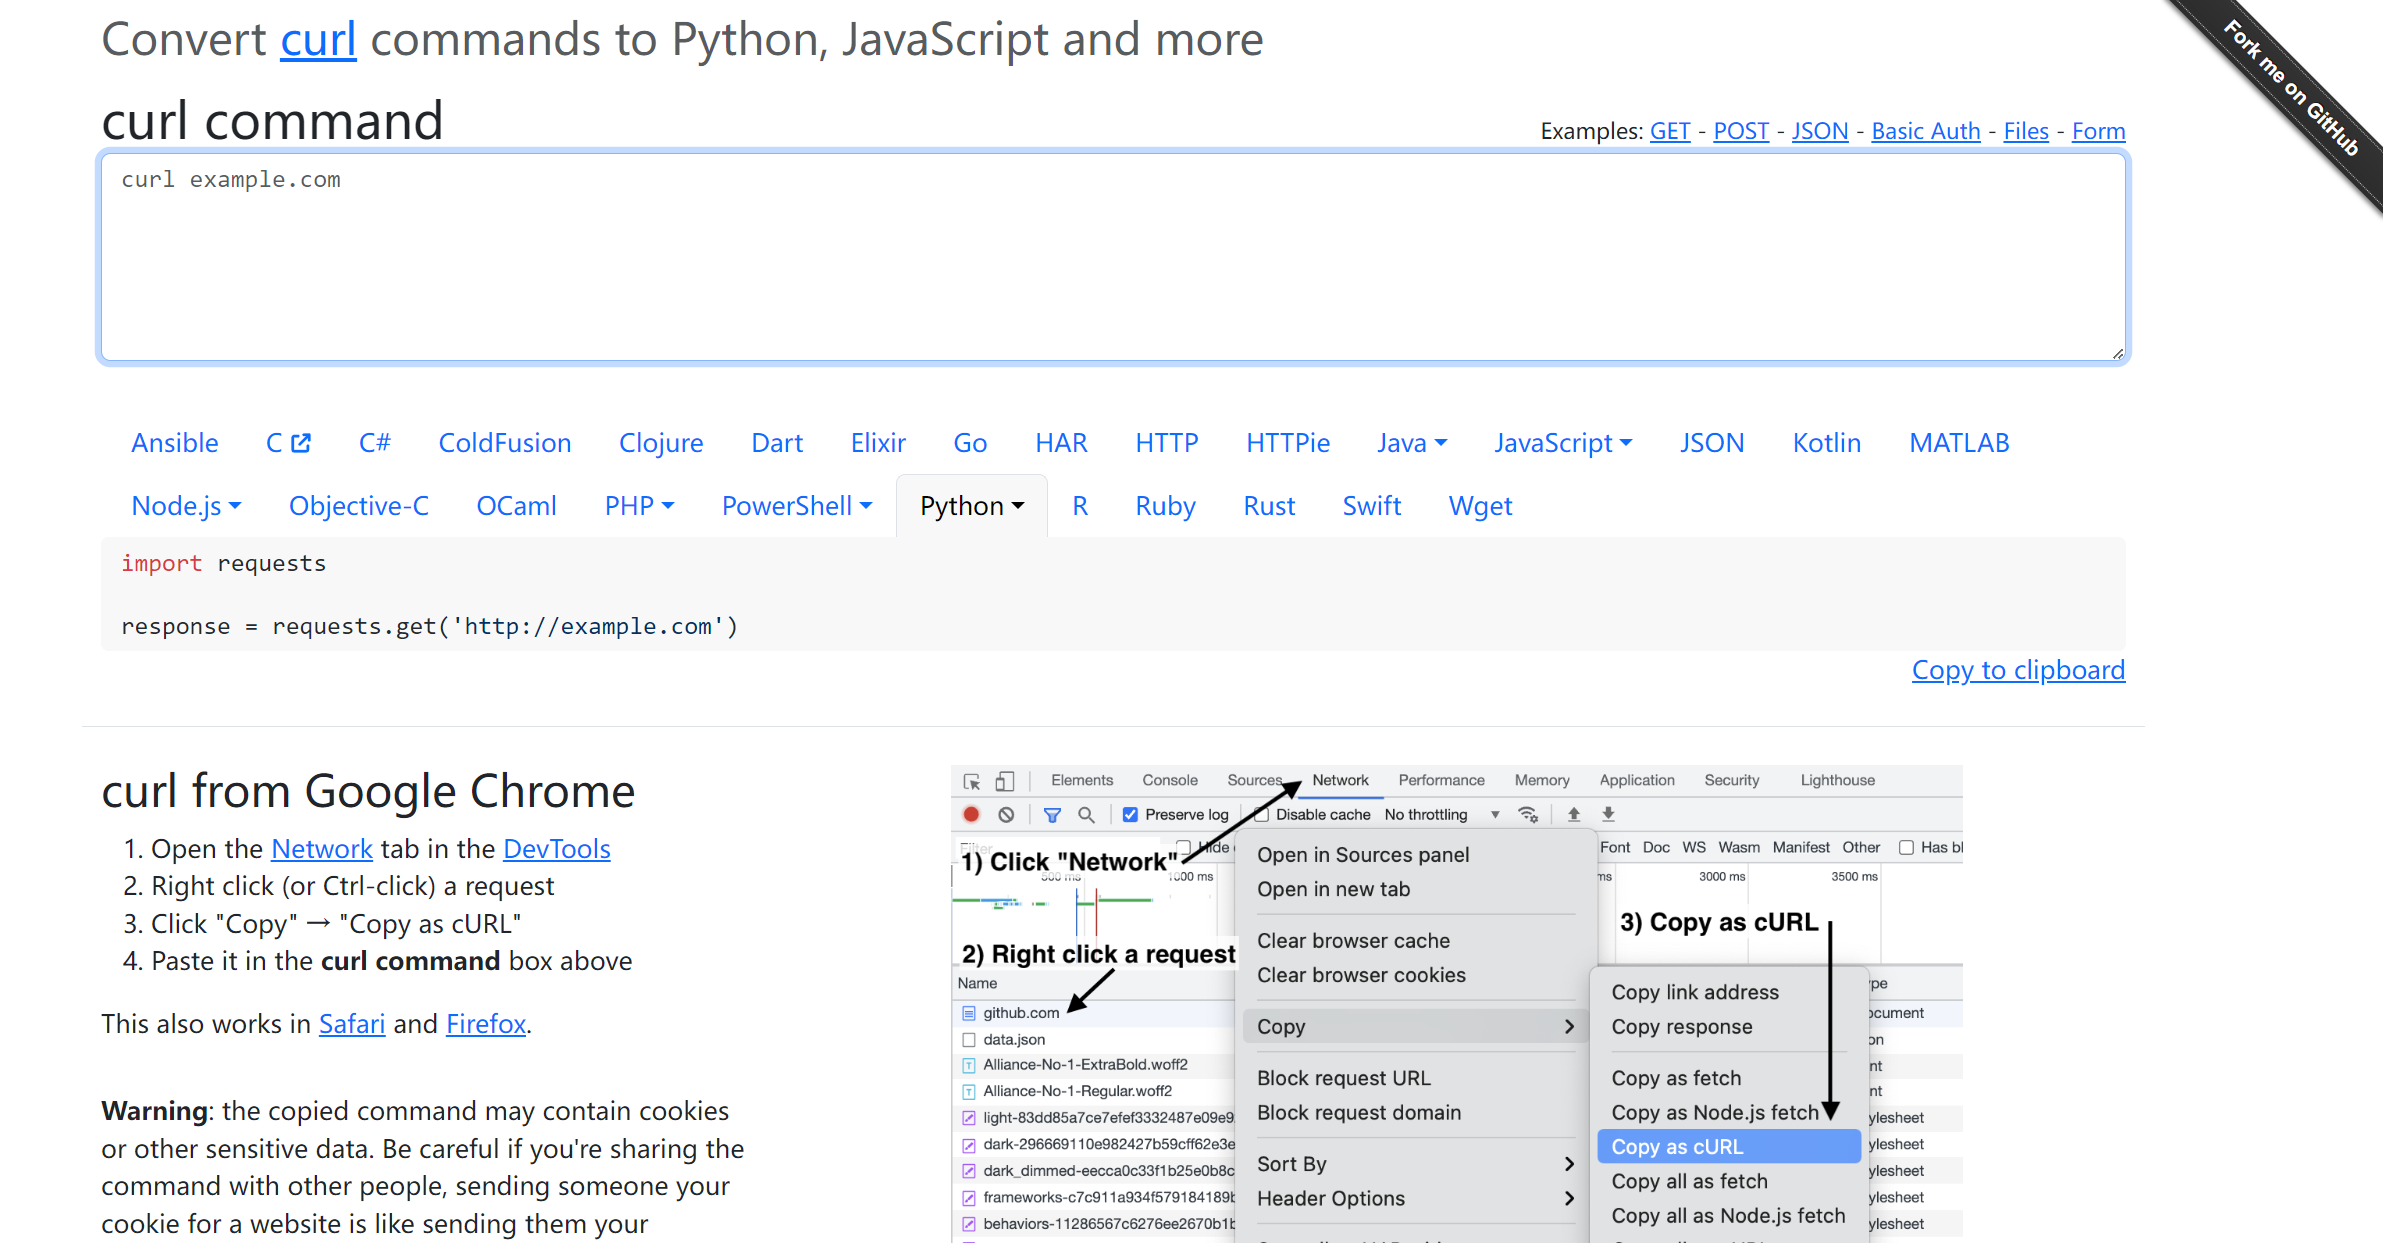Load the Basic Auth example
Viewport: 2383px width, 1243px height.
(x=1925, y=131)
